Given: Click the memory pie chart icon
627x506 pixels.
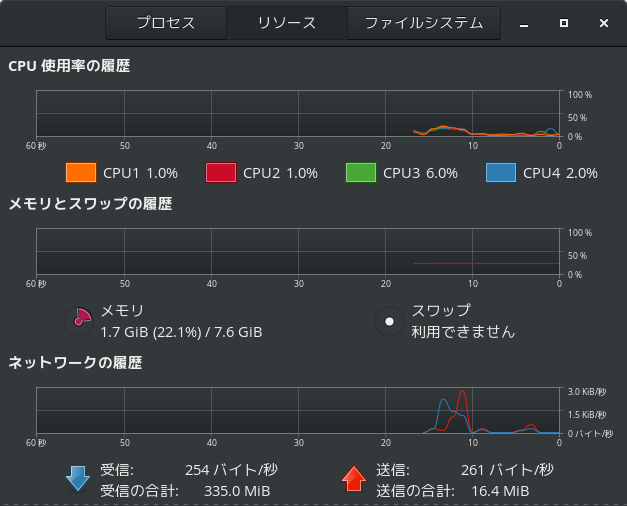Looking at the screenshot, I should coord(79,321).
